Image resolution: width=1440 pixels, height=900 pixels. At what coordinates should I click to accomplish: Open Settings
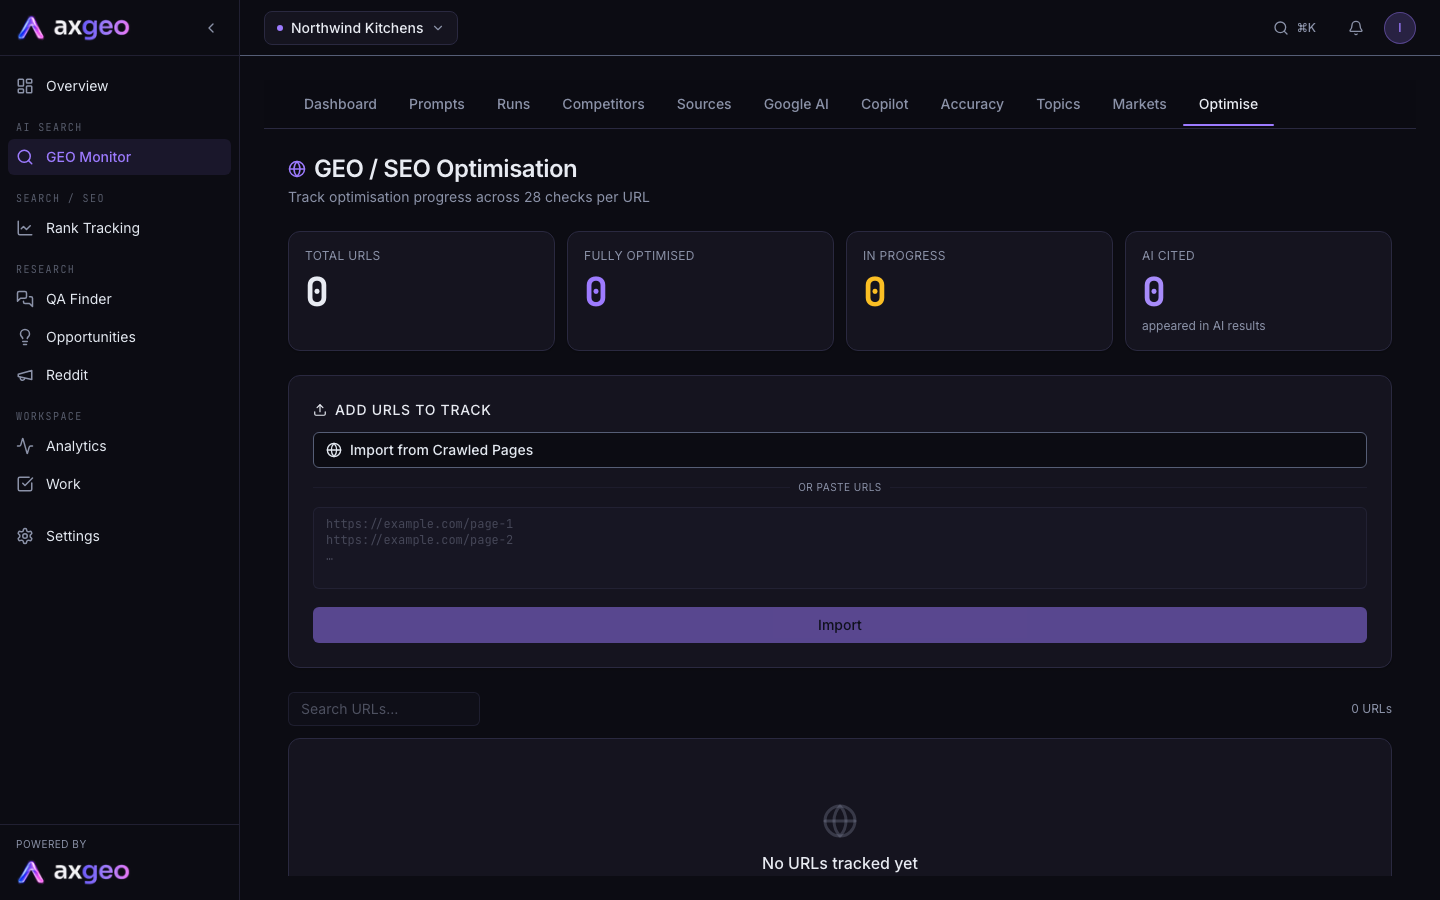(119, 536)
